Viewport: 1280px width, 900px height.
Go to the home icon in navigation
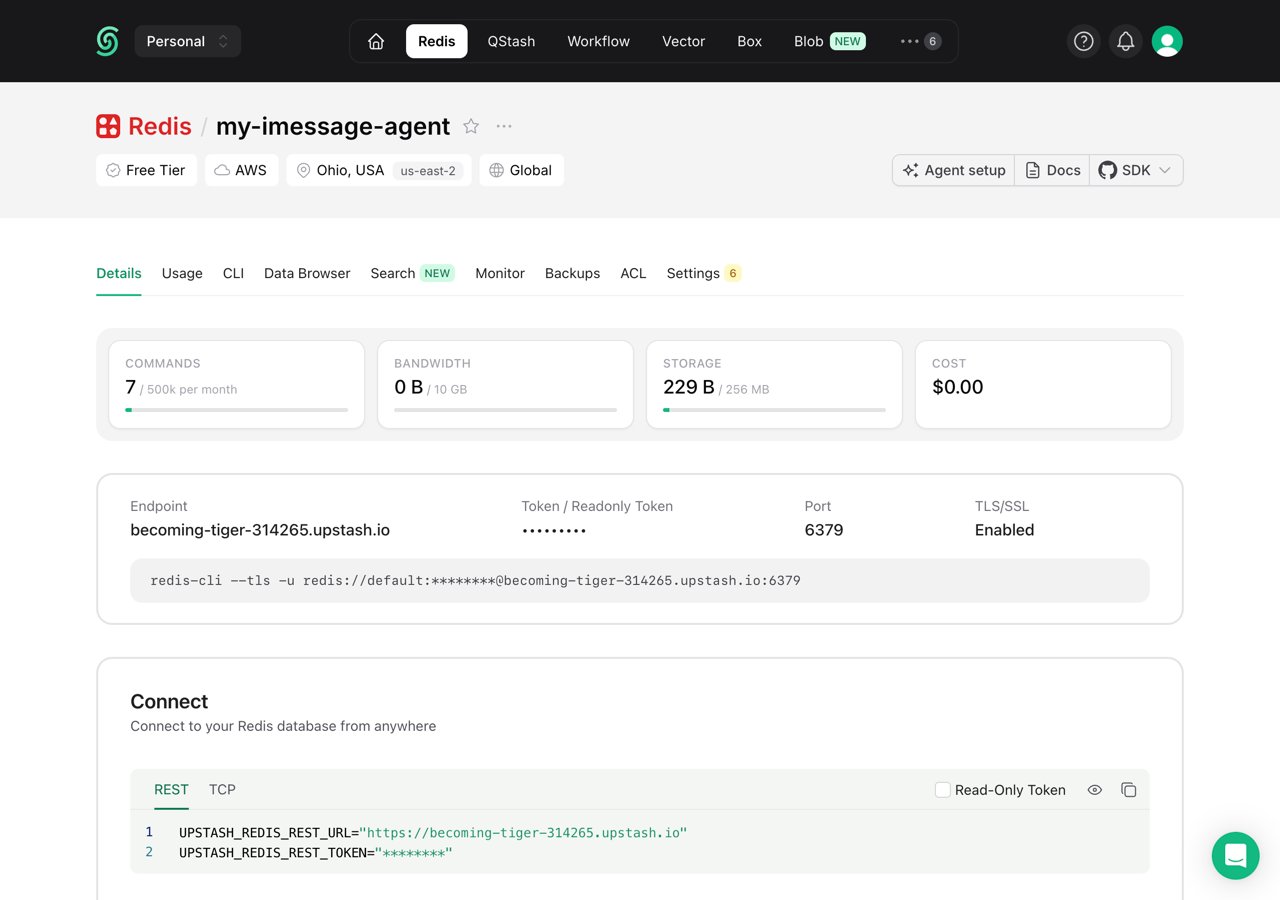(x=376, y=41)
